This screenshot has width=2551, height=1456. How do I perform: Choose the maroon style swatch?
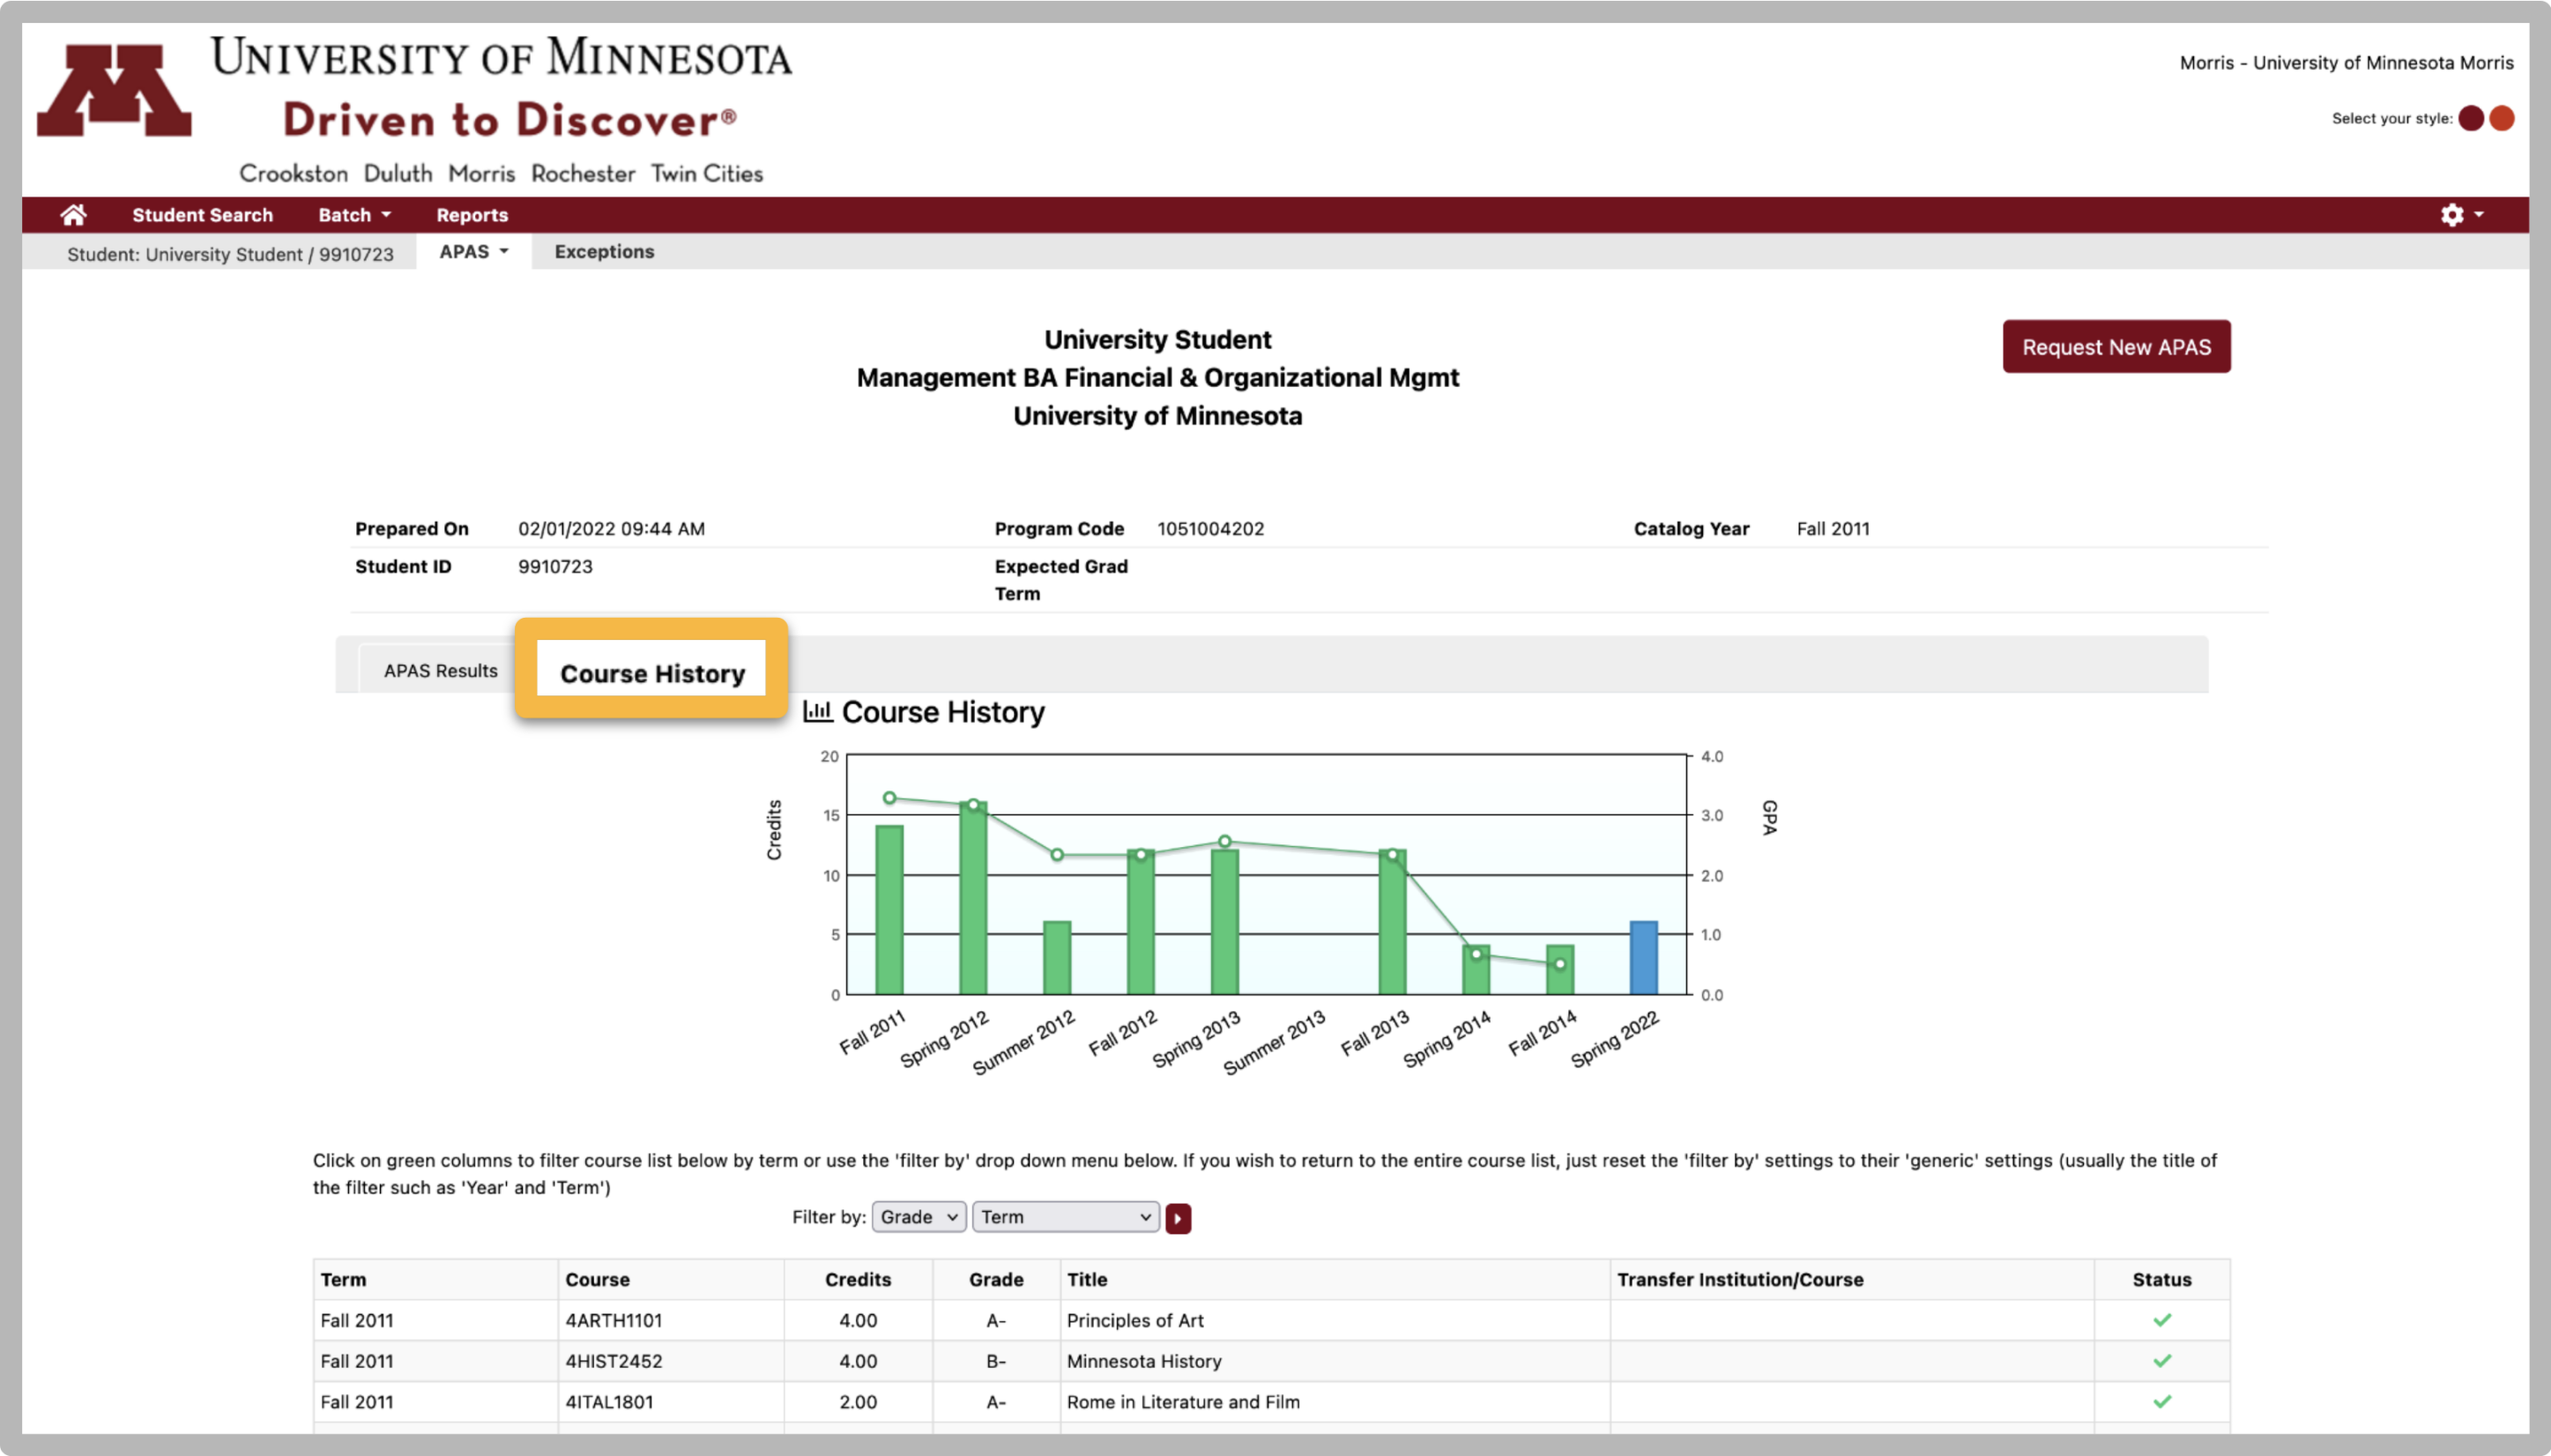click(2471, 118)
